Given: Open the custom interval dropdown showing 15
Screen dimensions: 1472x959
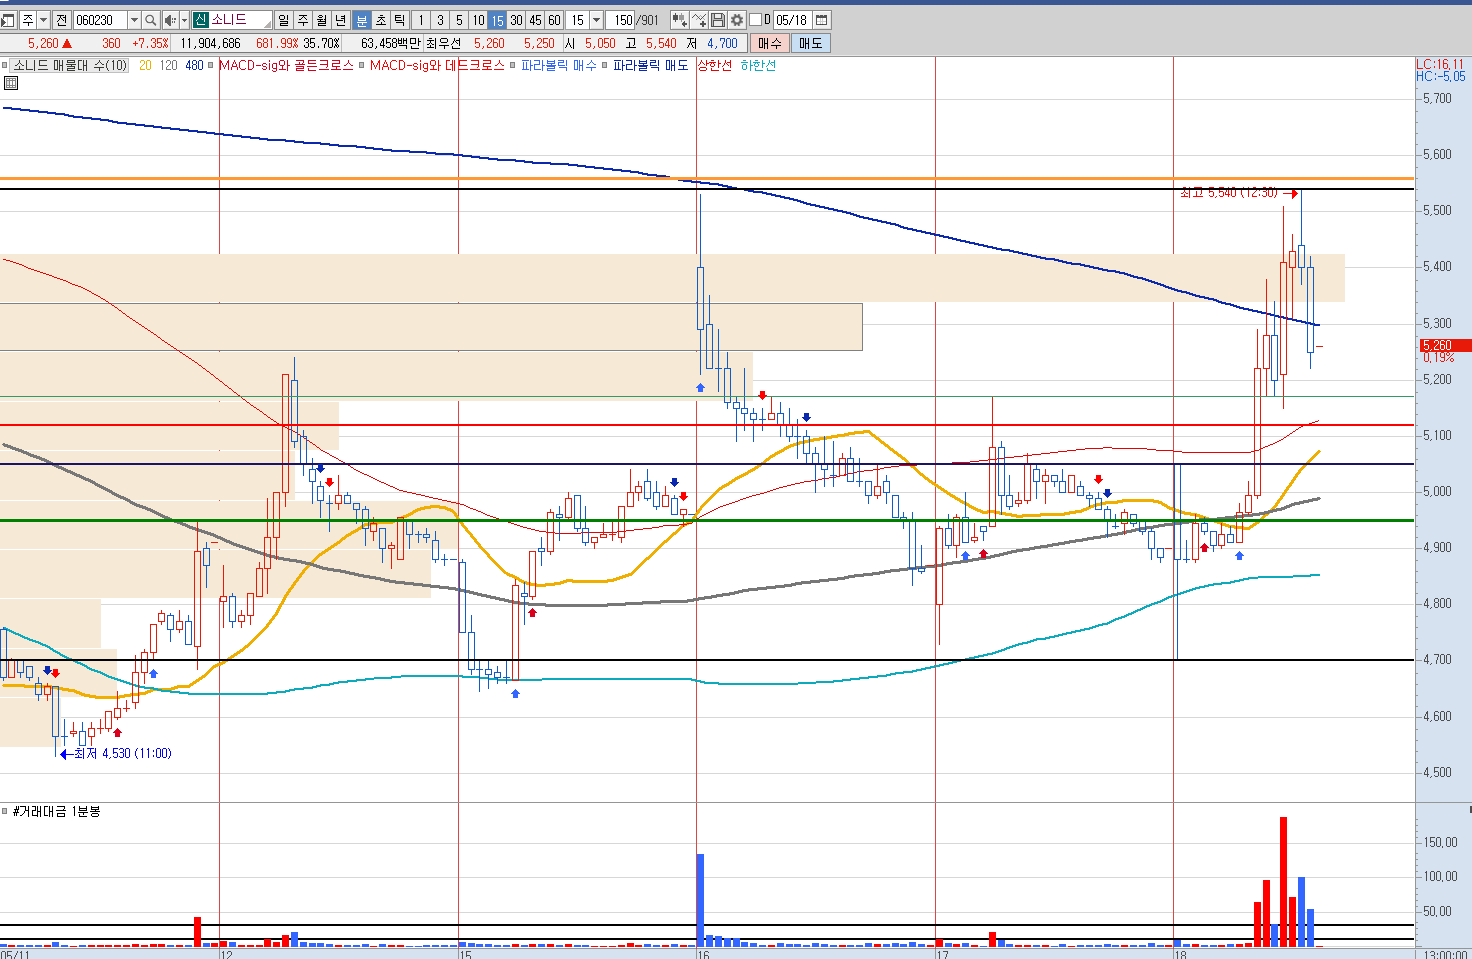Looking at the screenshot, I should (x=597, y=20).
